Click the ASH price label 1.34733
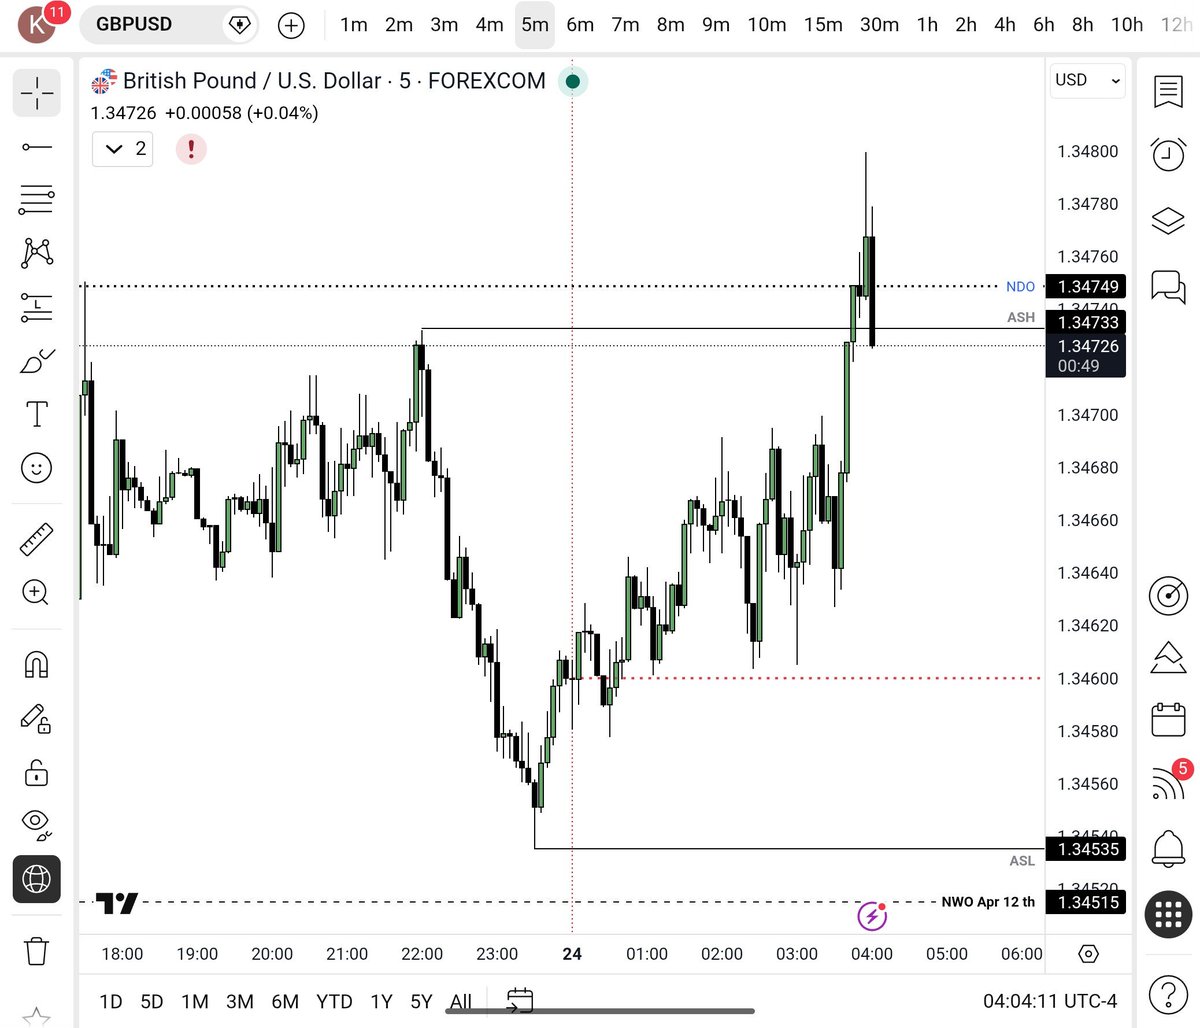Screen dimensions: 1200x1028 [1085, 322]
